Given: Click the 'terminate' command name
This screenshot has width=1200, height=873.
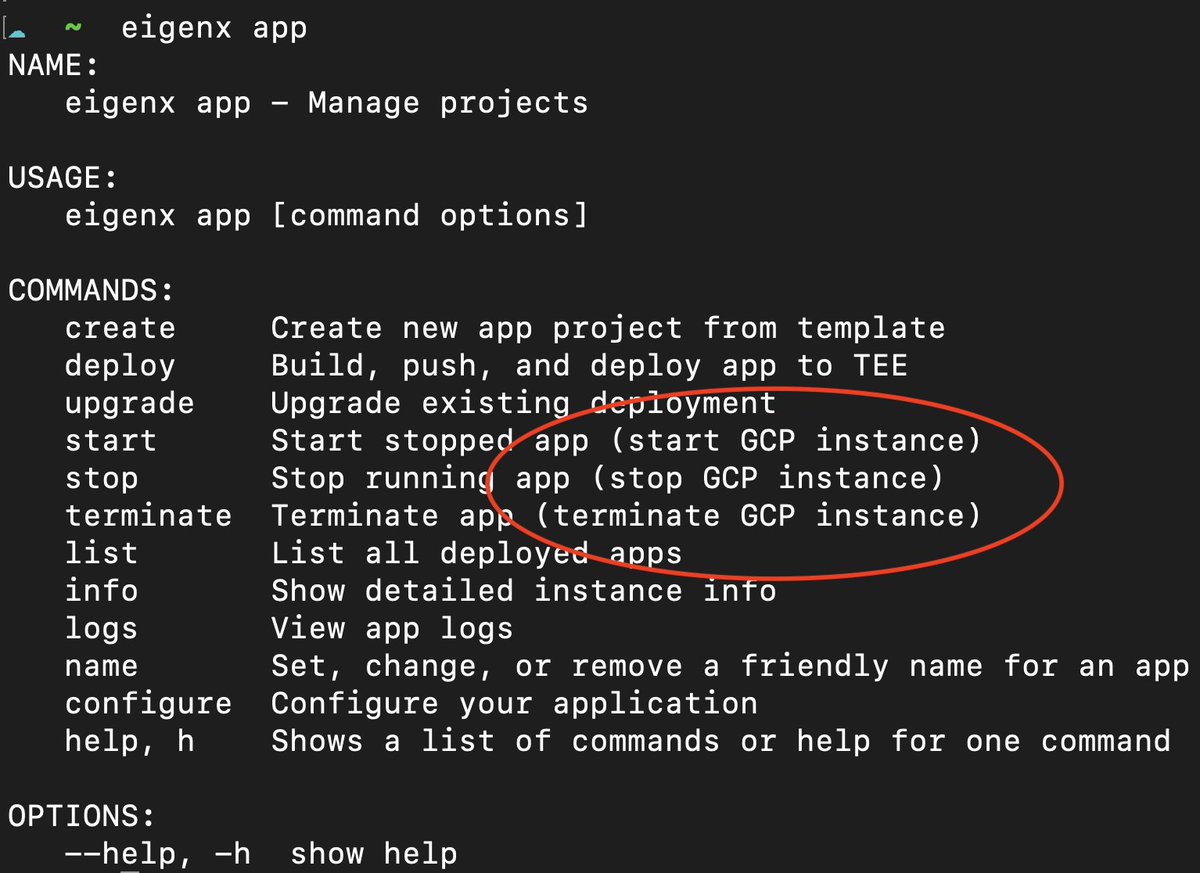Looking at the screenshot, I should 148,516.
